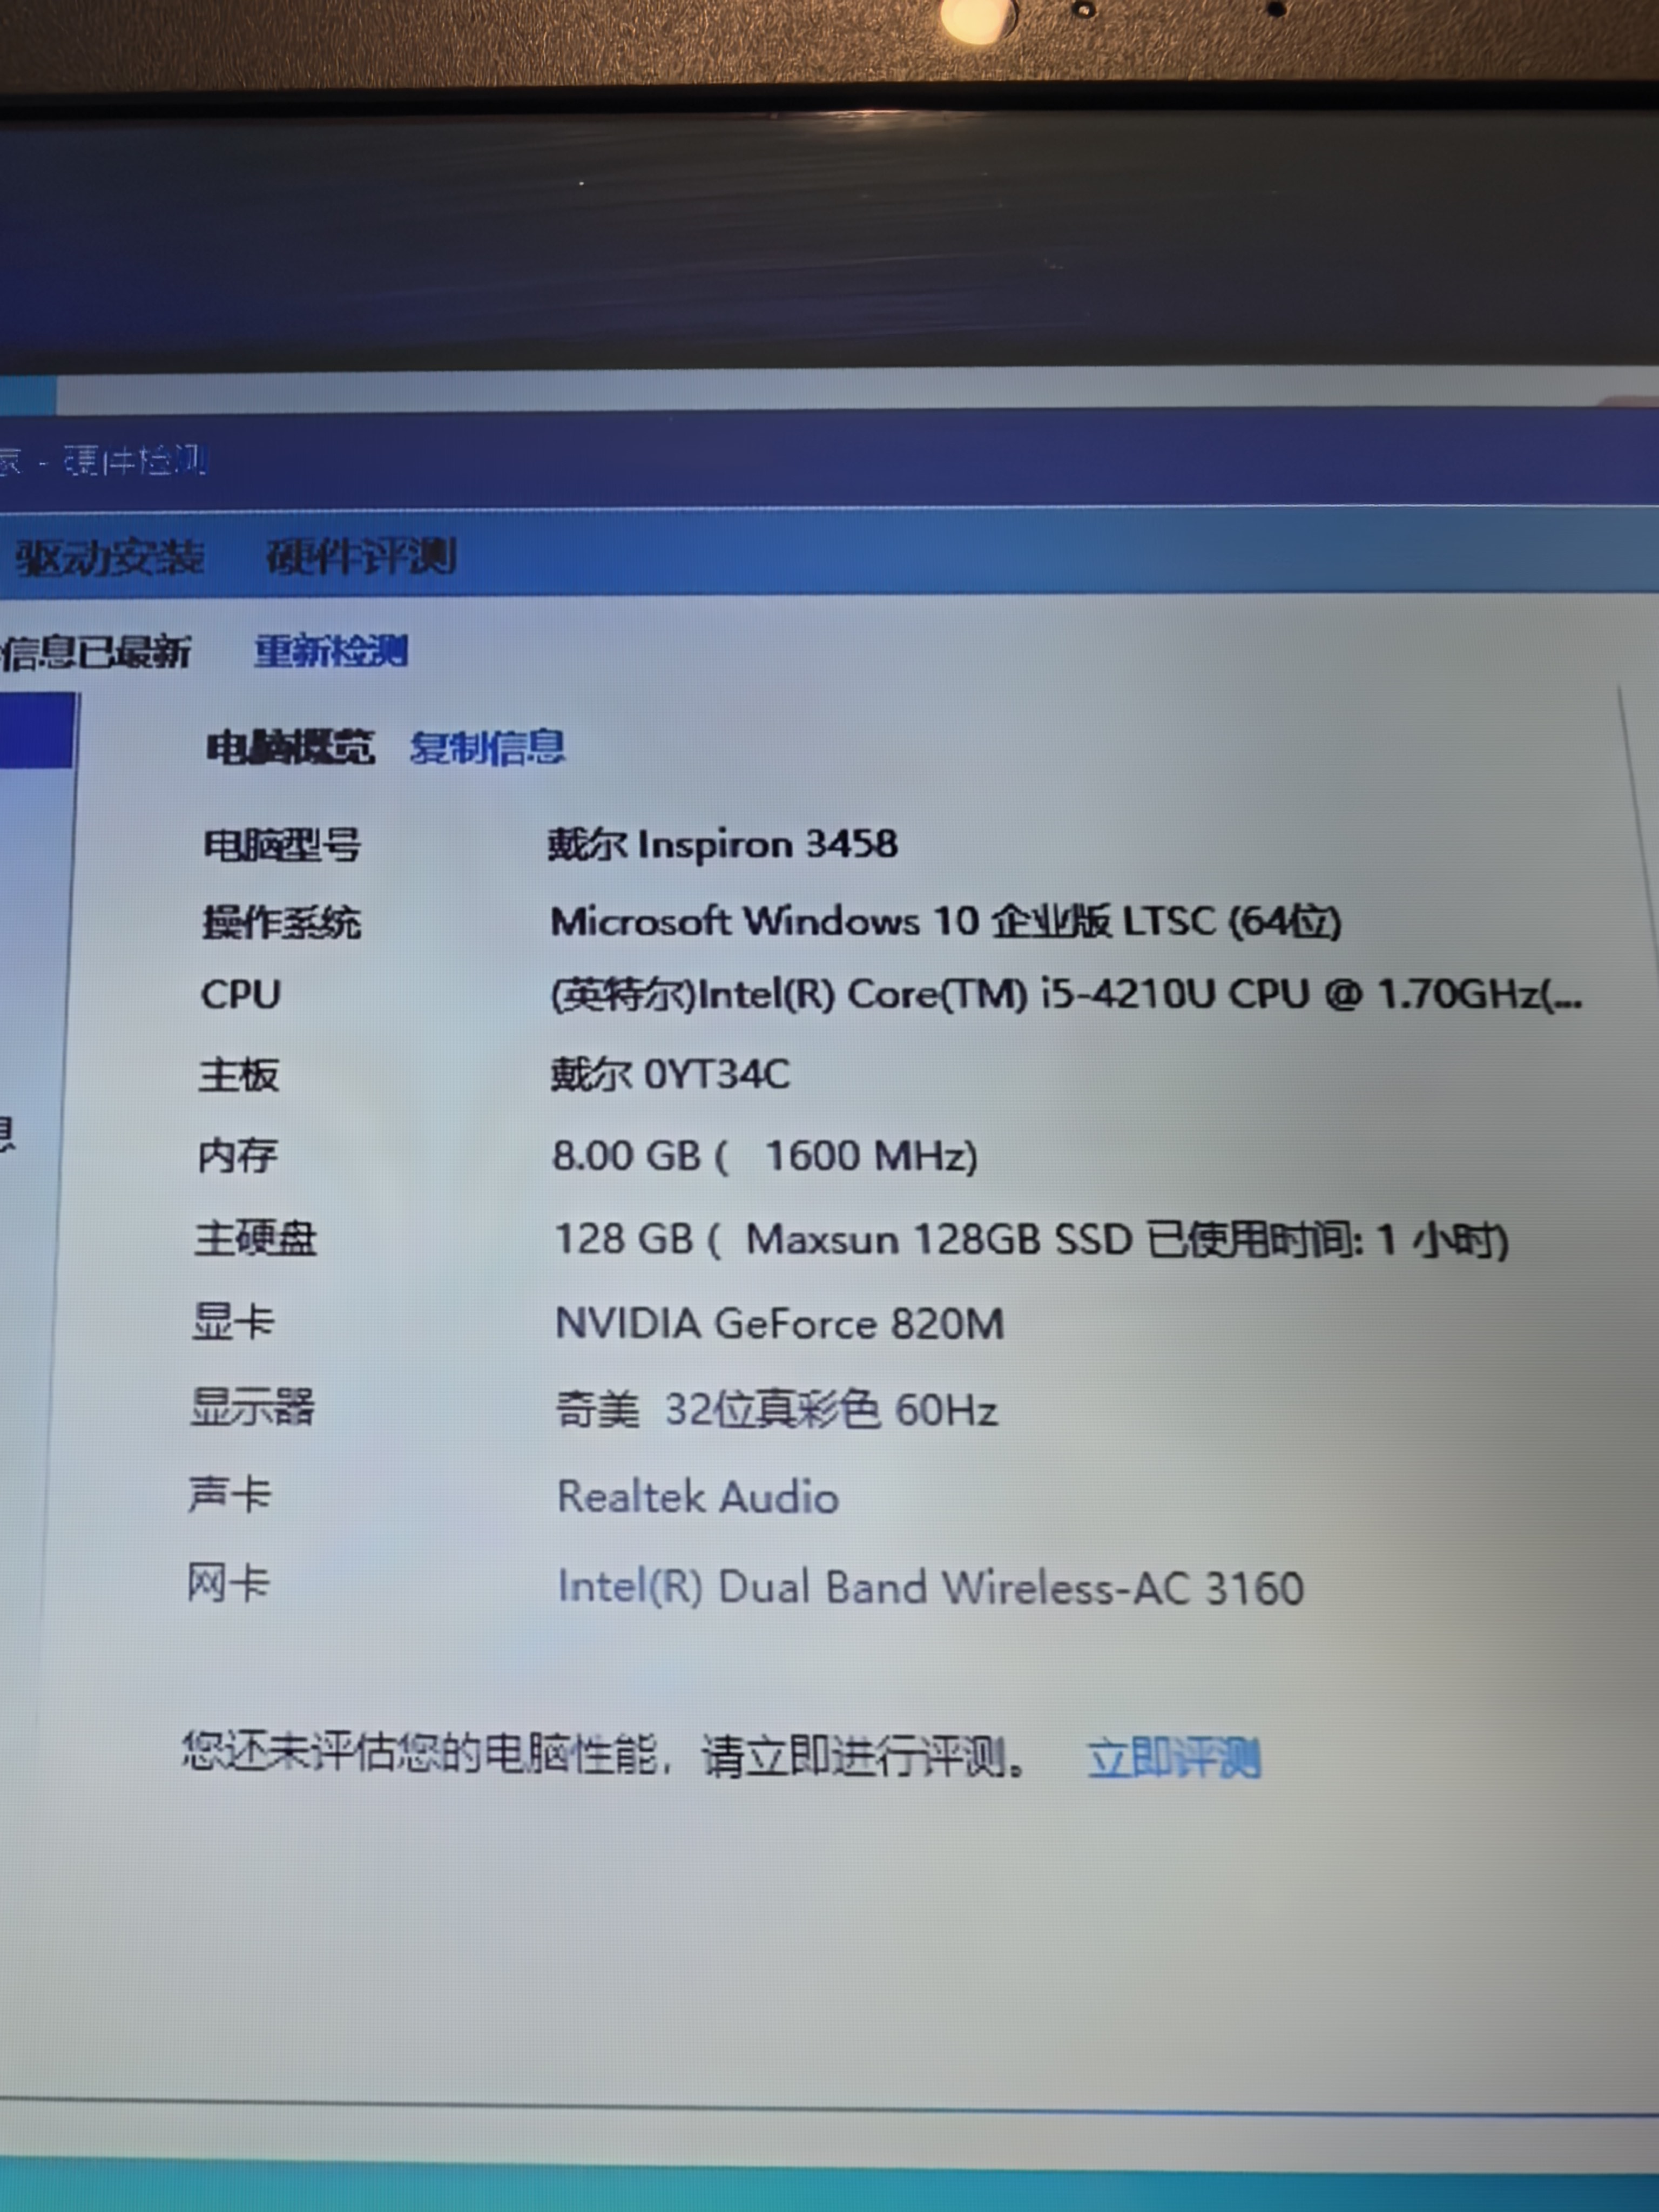Click the Windows 10 企业版 LTSC entry

click(x=945, y=921)
